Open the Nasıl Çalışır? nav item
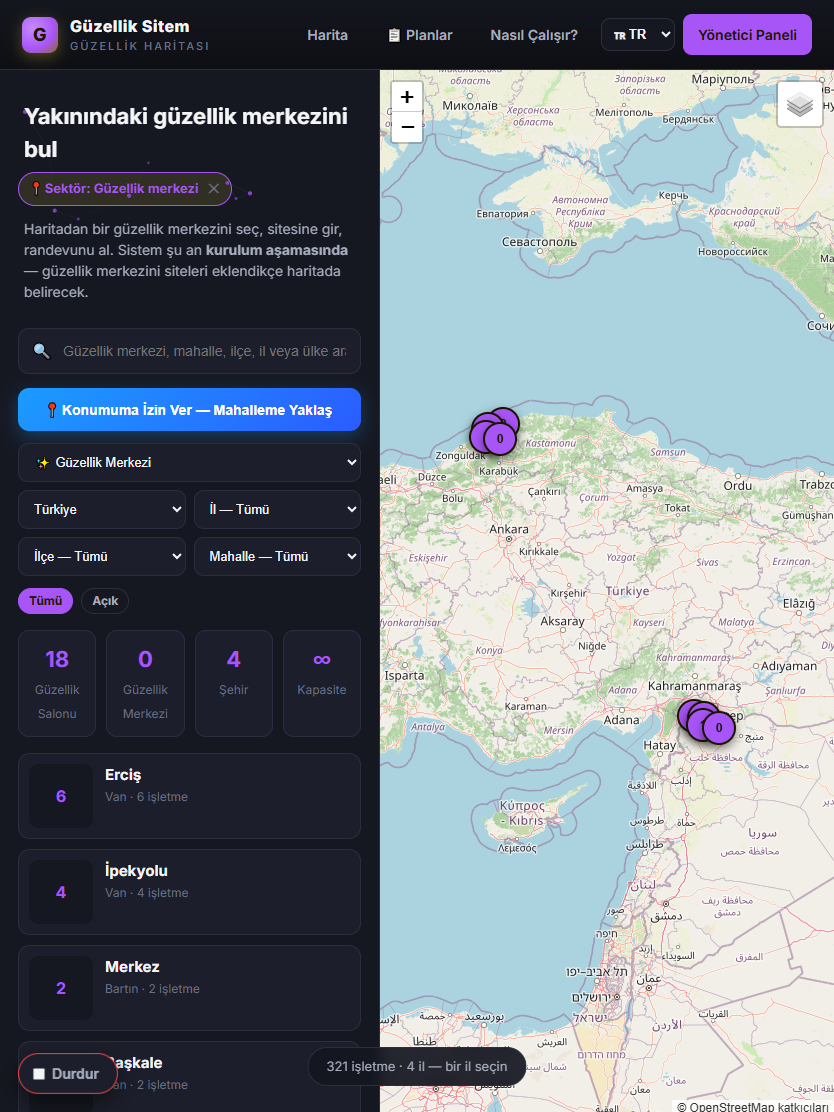 coord(534,35)
